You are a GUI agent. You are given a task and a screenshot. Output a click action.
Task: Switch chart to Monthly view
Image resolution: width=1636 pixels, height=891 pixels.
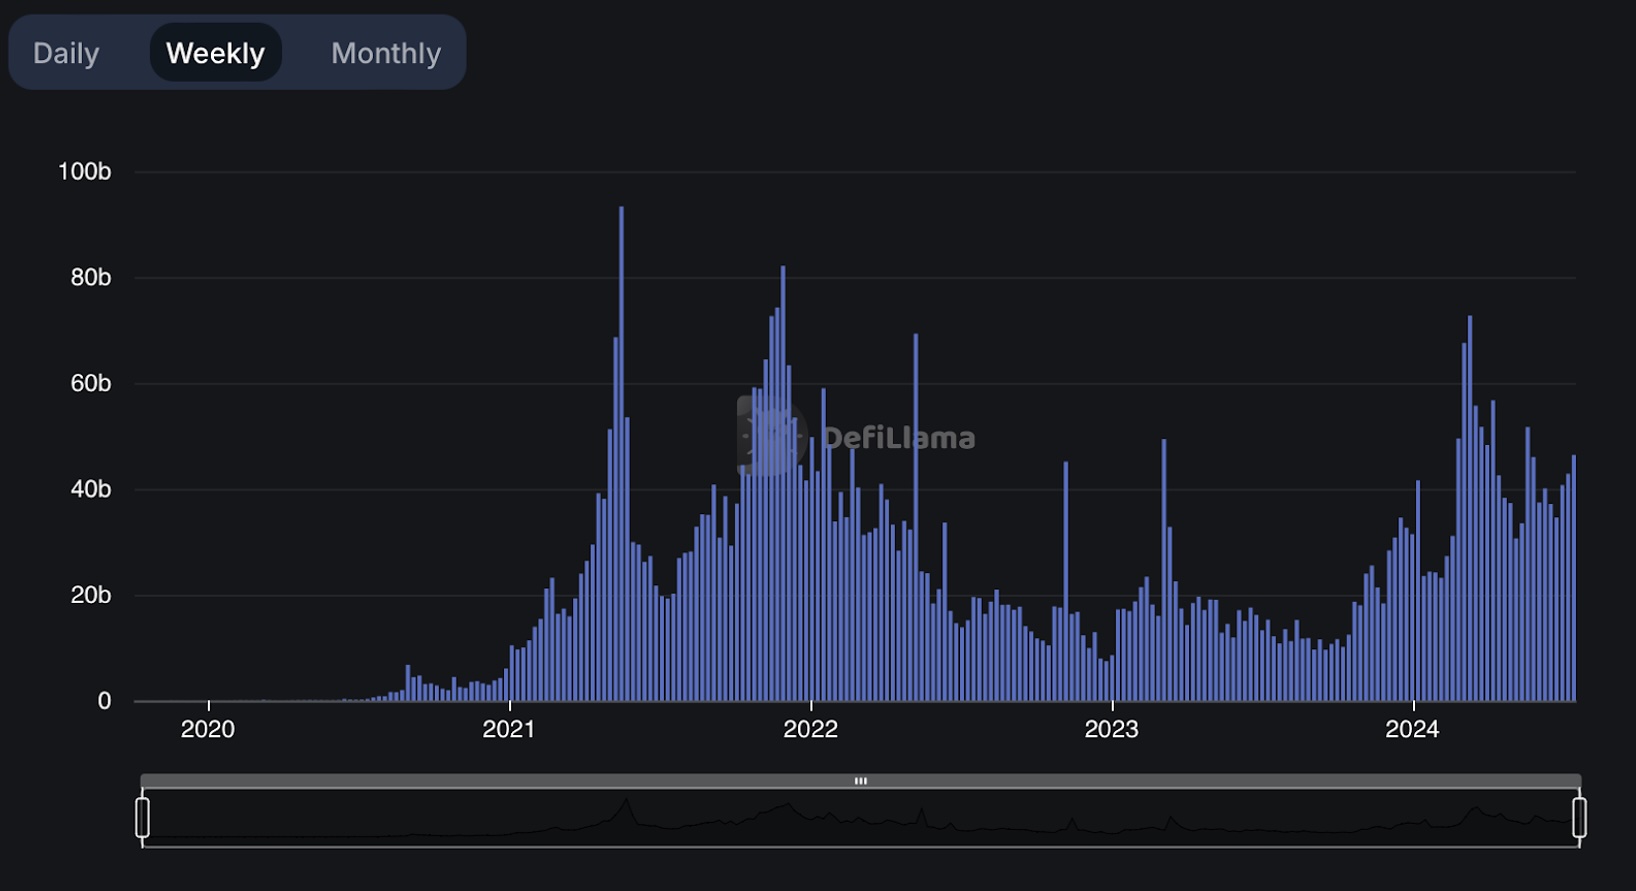(x=385, y=53)
